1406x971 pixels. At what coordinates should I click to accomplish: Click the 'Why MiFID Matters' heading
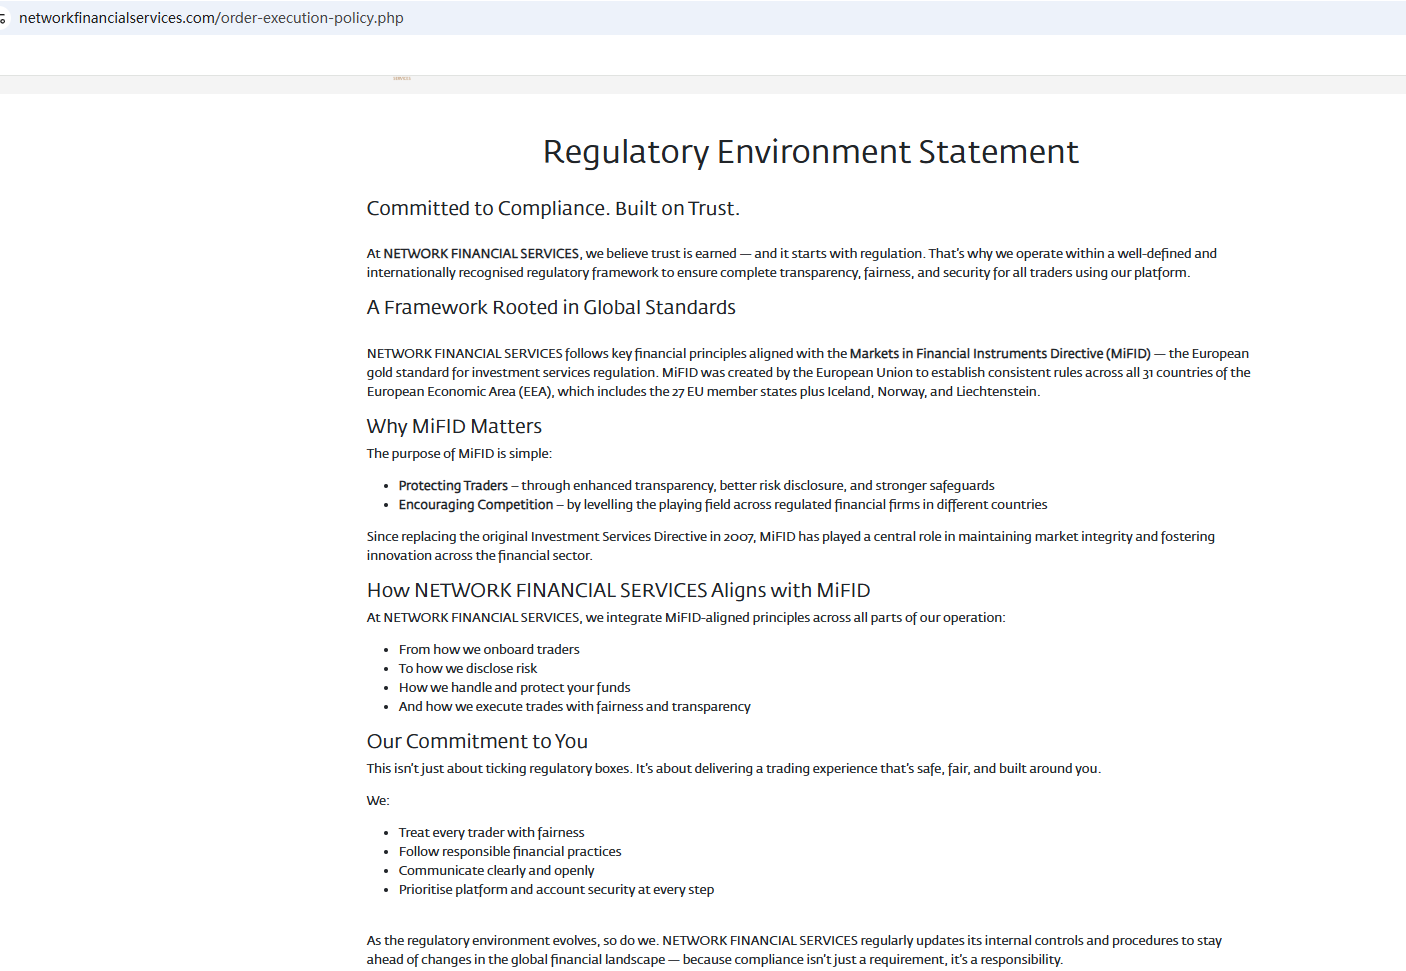click(454, 426)
